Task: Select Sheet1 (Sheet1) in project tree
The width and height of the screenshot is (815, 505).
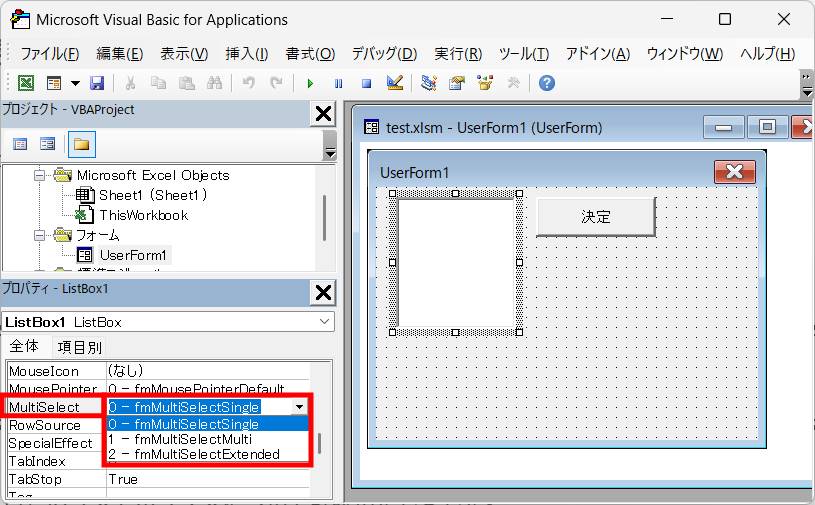Action: coord(153,195)
